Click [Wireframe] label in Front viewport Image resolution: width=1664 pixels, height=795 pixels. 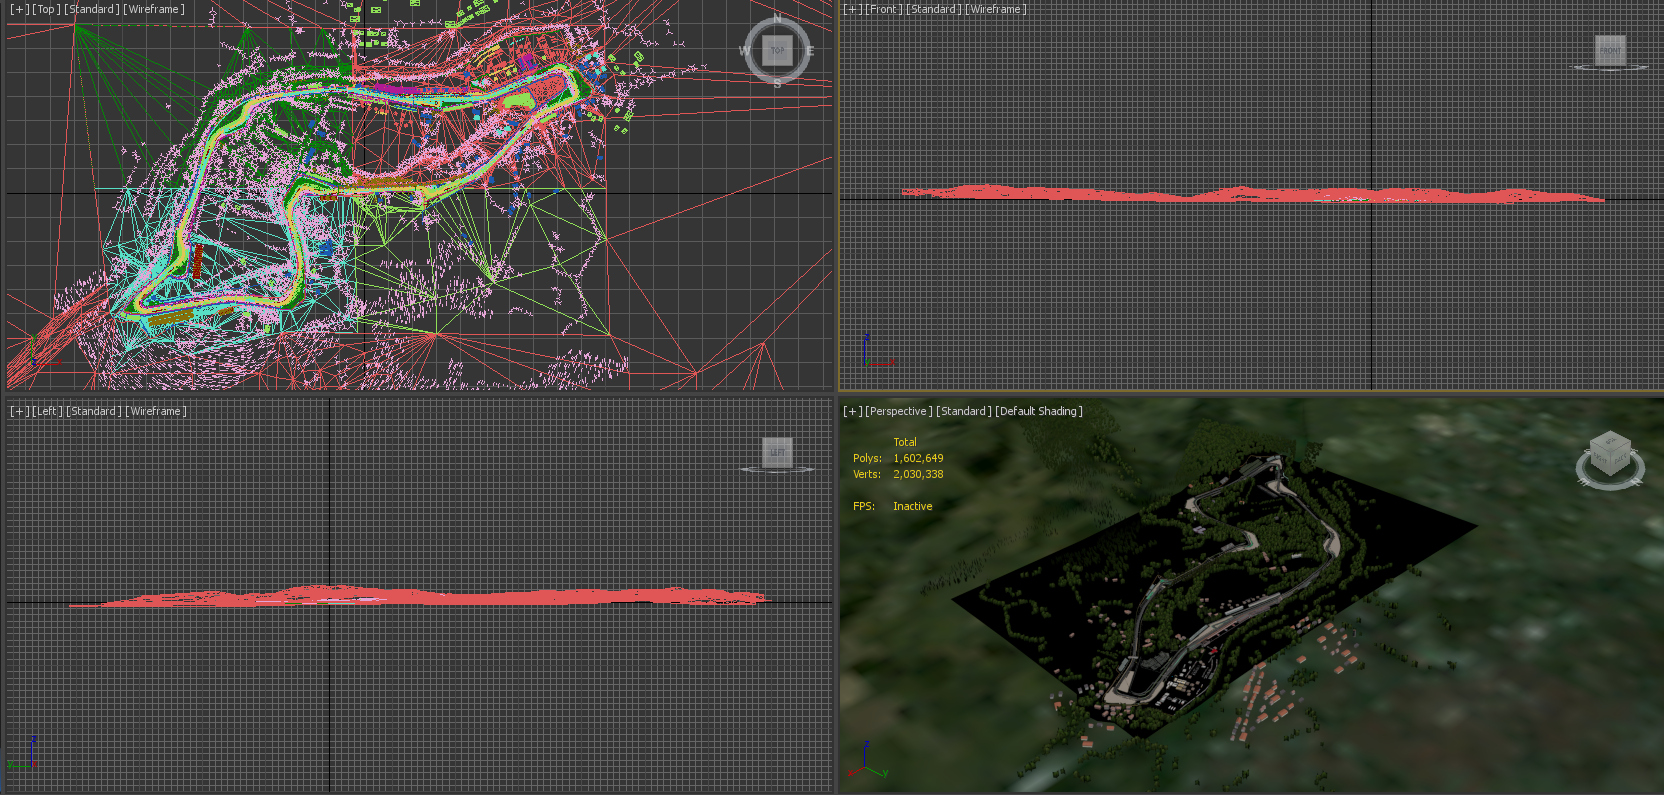(996, 9)
